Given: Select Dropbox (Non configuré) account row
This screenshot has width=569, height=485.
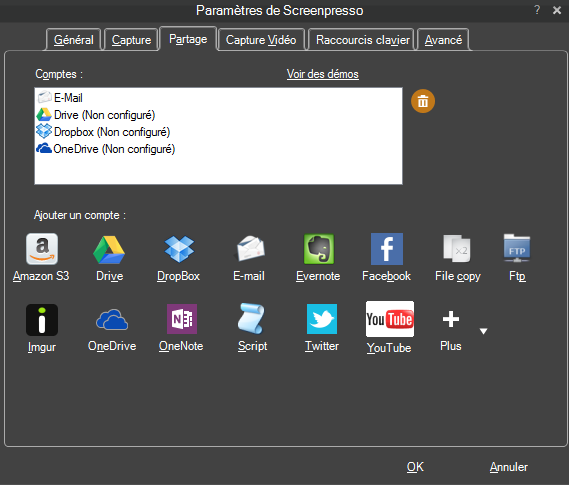Looking at the screenshot, I should [x=218, y=132].
